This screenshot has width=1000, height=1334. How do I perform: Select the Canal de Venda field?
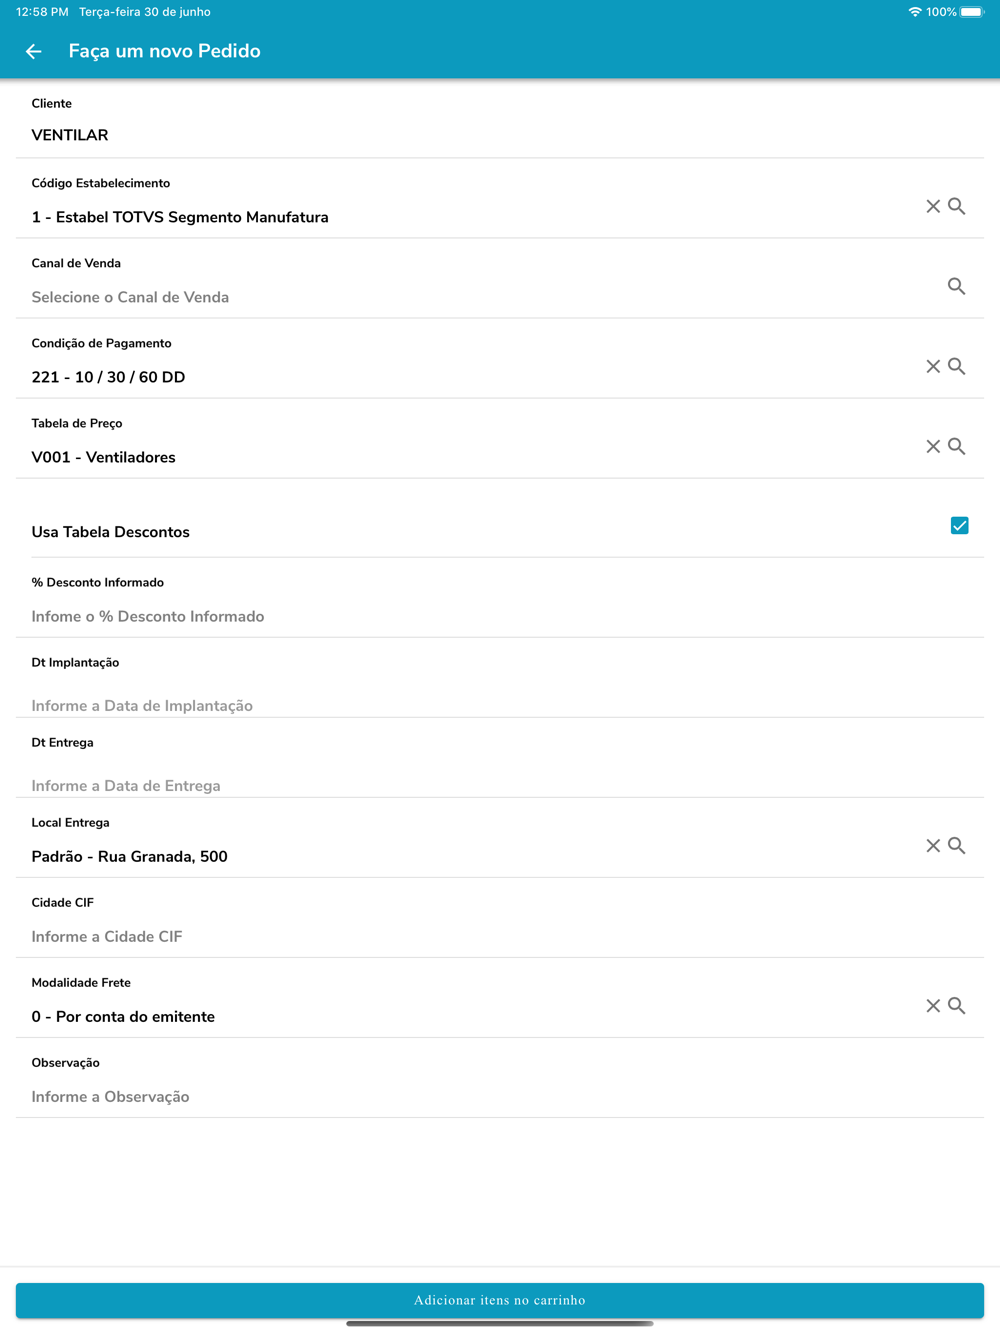(x=400, y=297)
